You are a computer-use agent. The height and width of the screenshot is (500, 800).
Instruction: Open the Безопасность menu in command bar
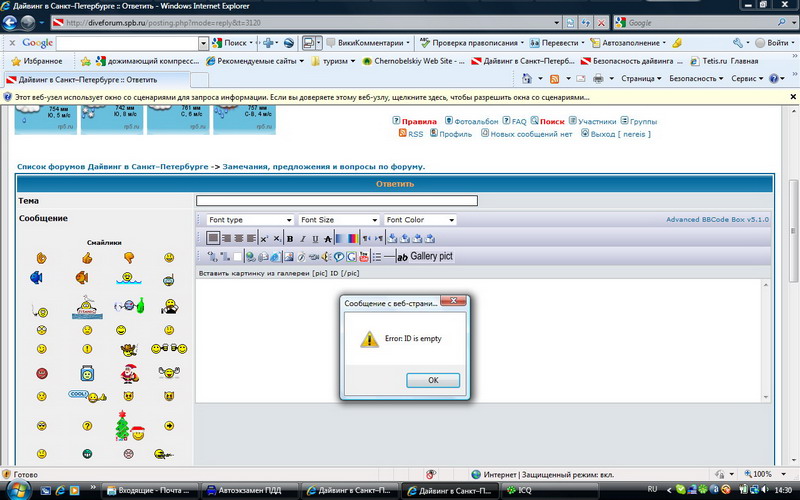[695, 78]
